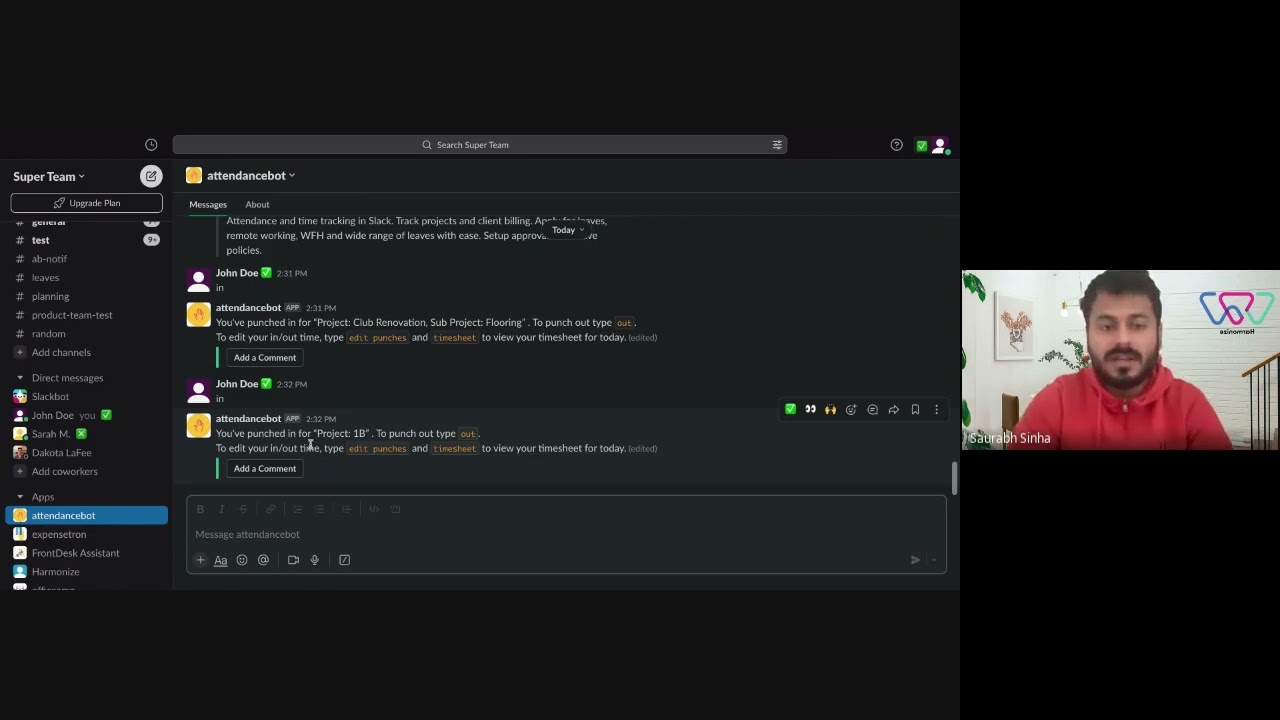The width and height of the screenshot is (1280, 720).
Task: Open attendancebot conversation details dropdown
Action: (251, 176)
